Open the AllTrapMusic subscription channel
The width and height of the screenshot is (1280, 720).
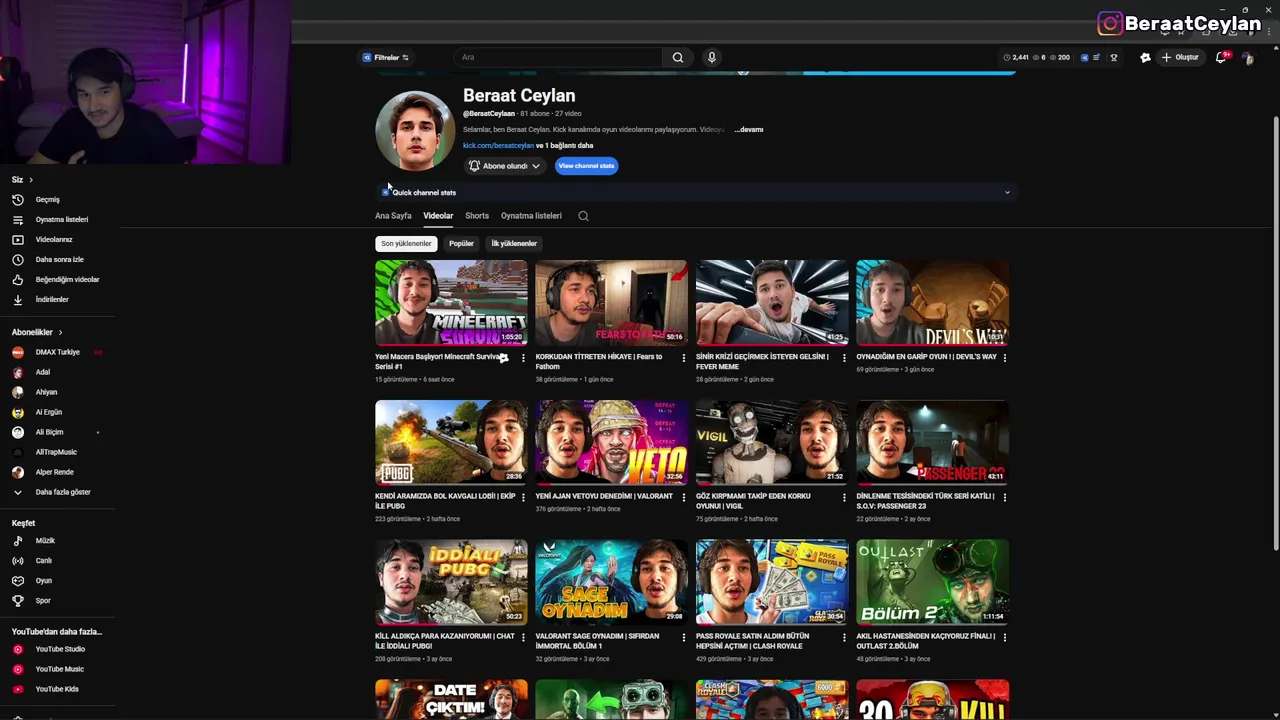point(57,452)
